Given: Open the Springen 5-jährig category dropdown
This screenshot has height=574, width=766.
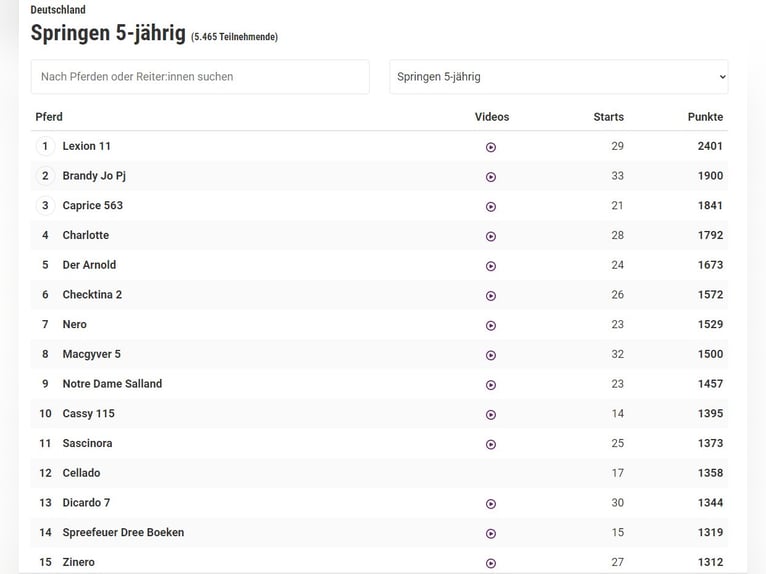Looking at the screenshot, I should coord(558,77).
